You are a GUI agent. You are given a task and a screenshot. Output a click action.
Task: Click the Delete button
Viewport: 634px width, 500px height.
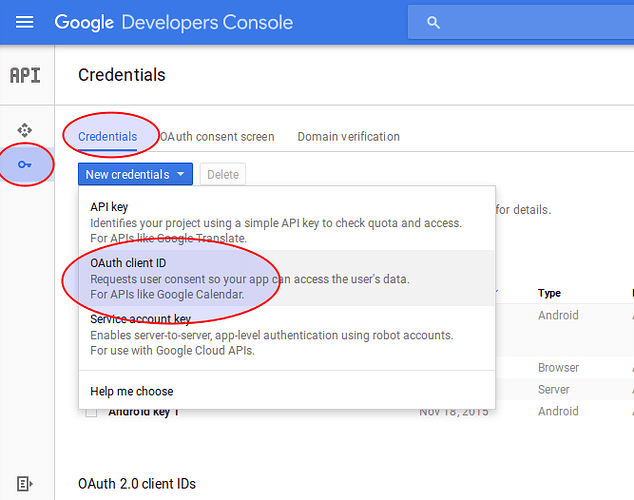223,174
